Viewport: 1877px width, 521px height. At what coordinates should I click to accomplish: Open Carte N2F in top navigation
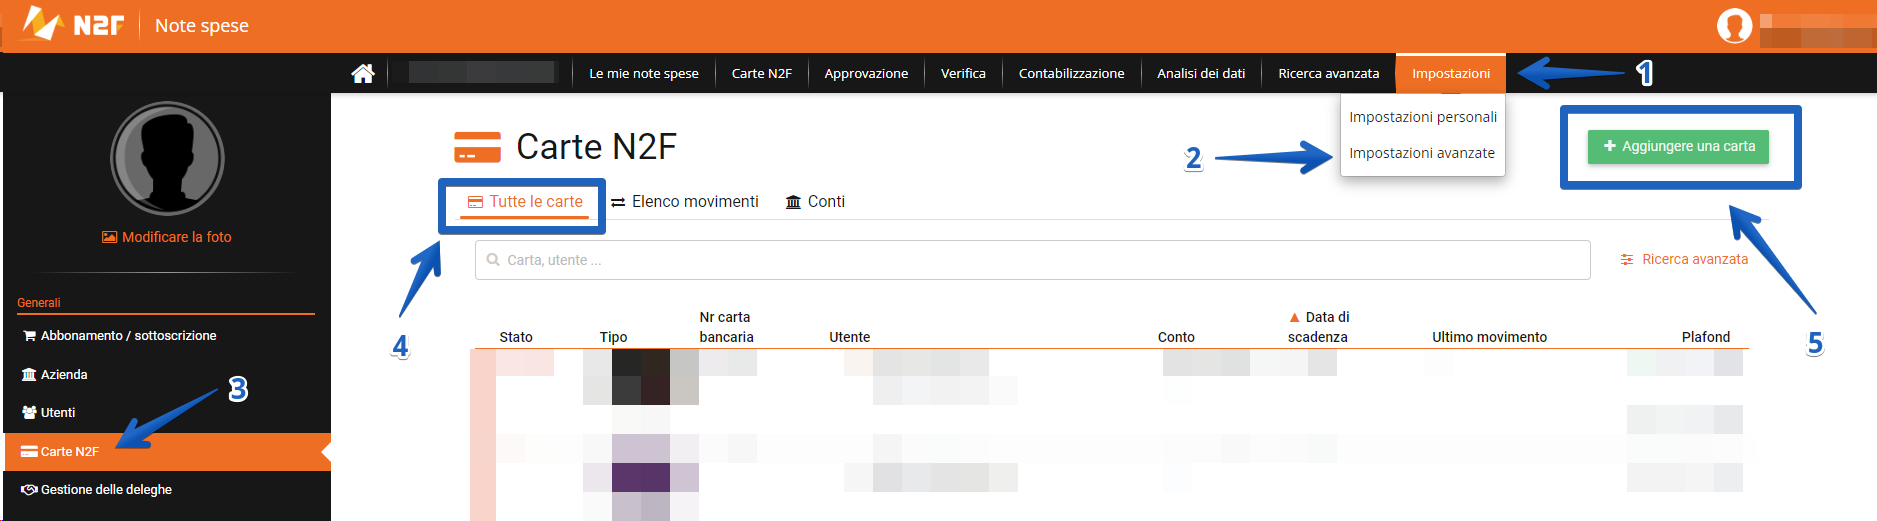point(762,73)
